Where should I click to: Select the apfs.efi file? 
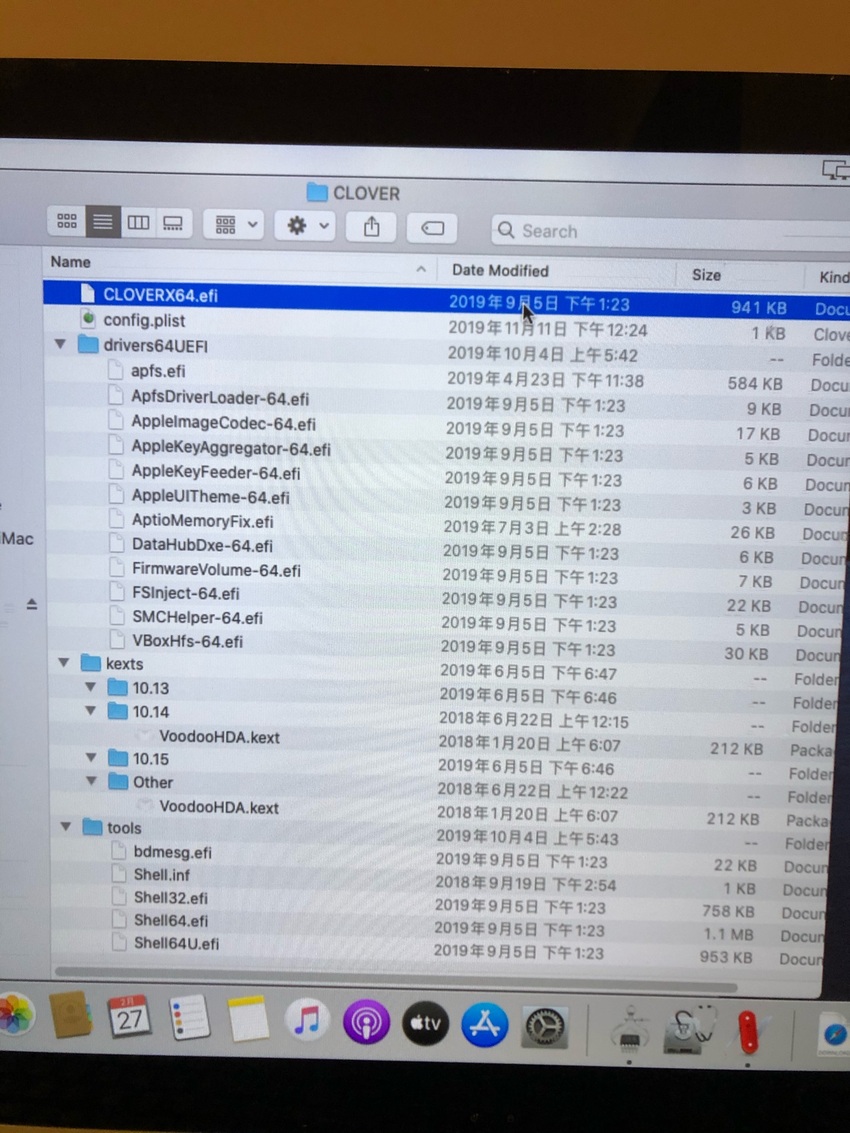pos(158,371)
